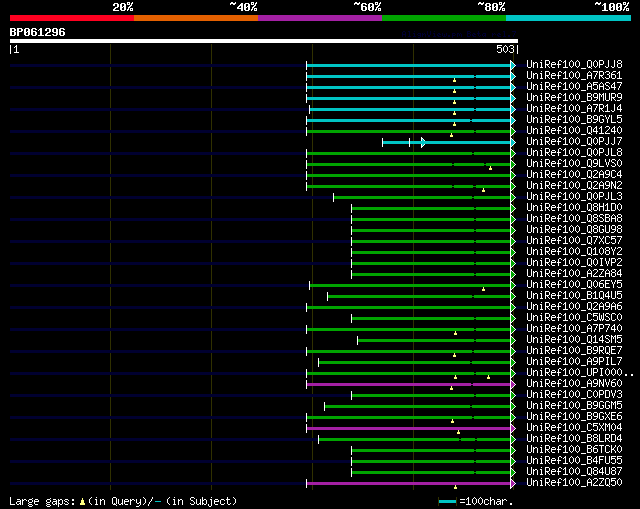Select the UniRef100_A7P740 label
The height and width of the screenshot is (509, 640).
click(x=574, y=329)
